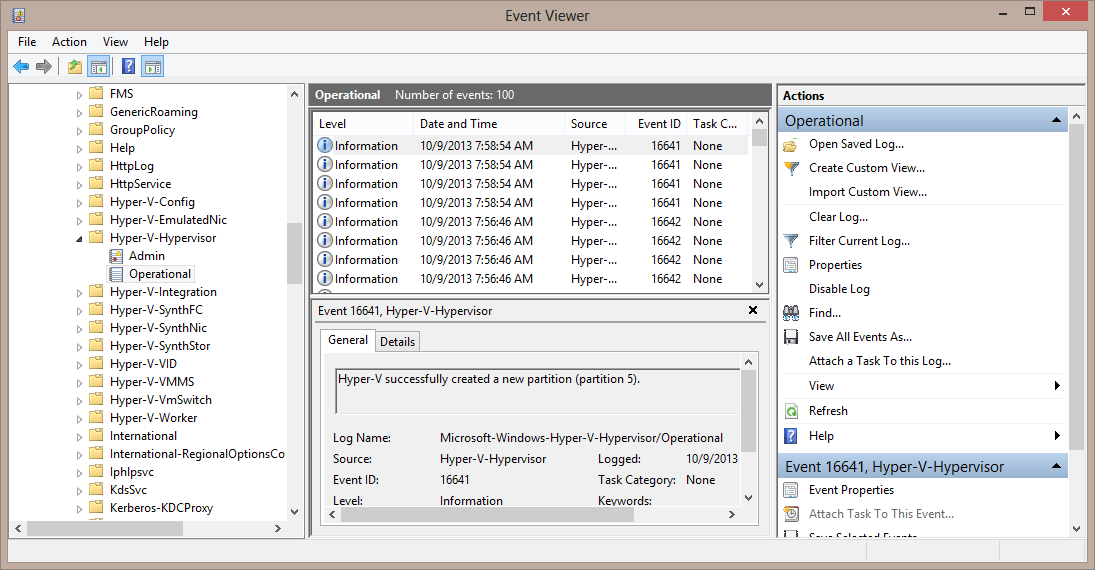Click the Admin log icon in tree
The image size is (1095, 570).
[x=116, y=256]
